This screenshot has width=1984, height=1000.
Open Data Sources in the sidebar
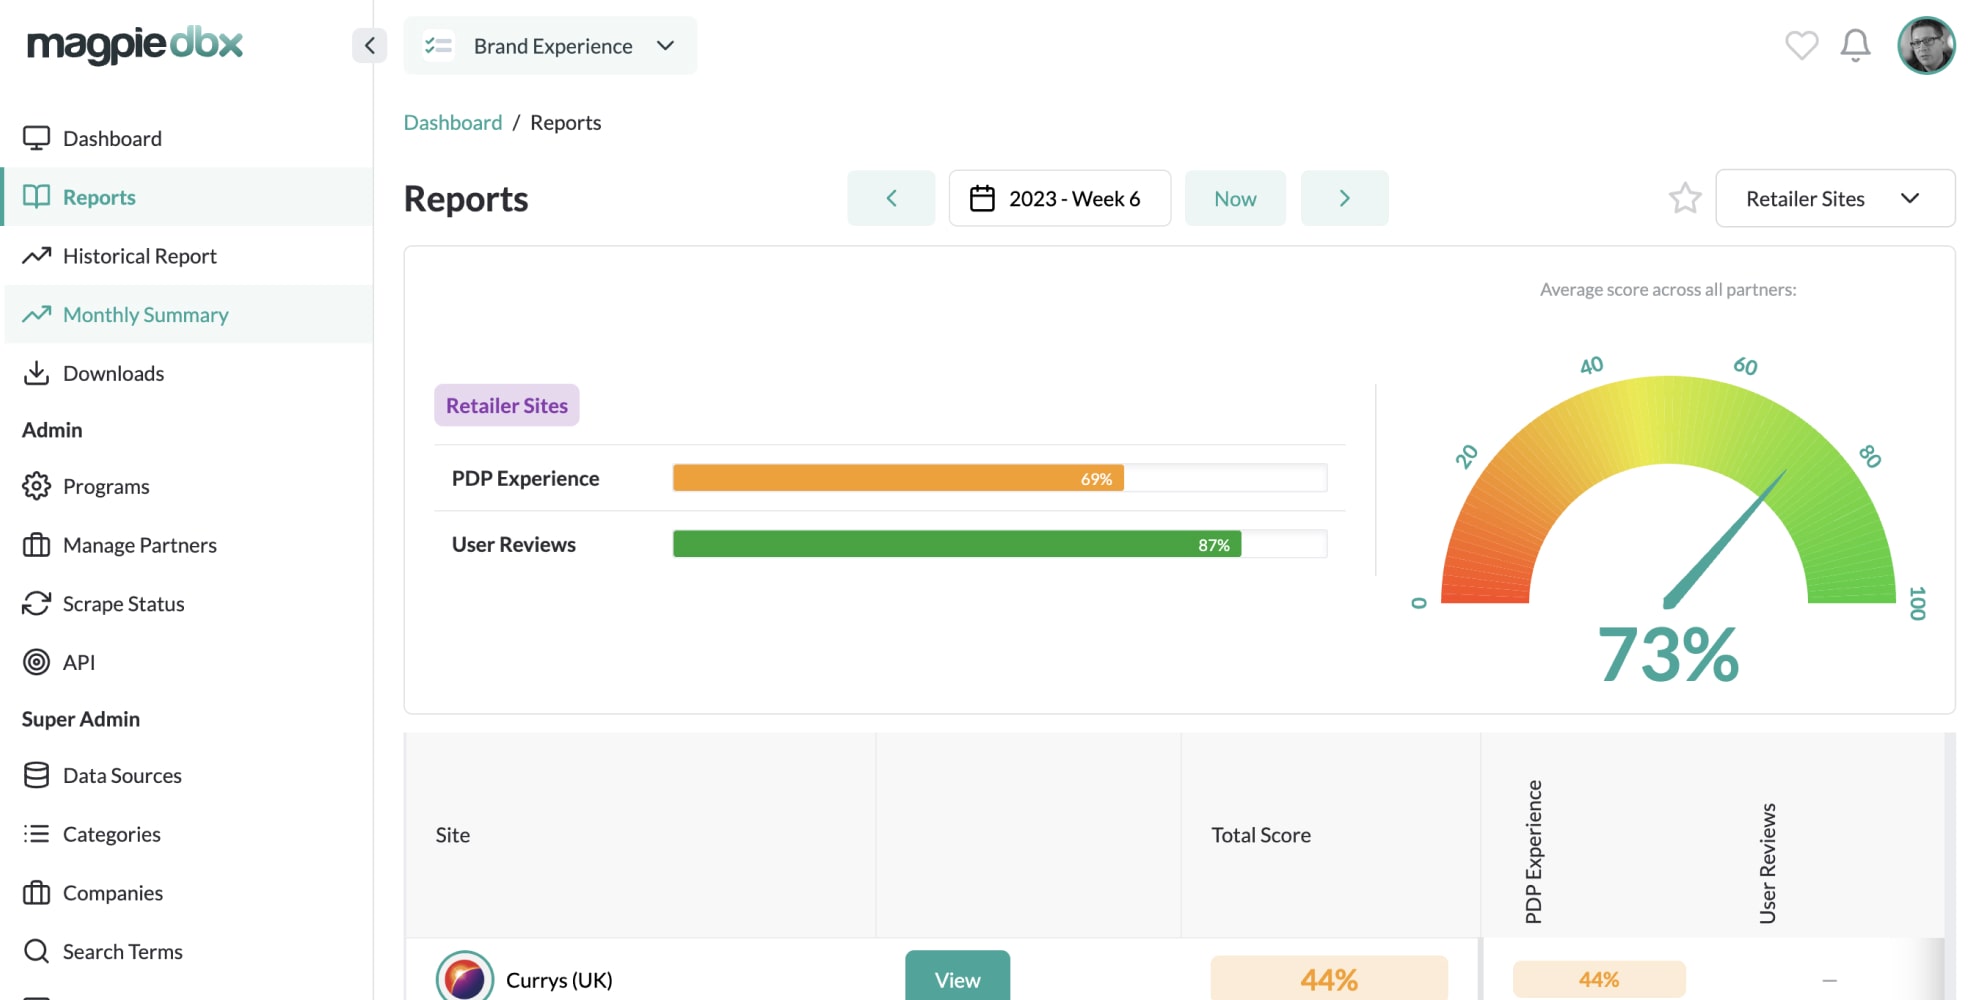click(x=187, y=775)
